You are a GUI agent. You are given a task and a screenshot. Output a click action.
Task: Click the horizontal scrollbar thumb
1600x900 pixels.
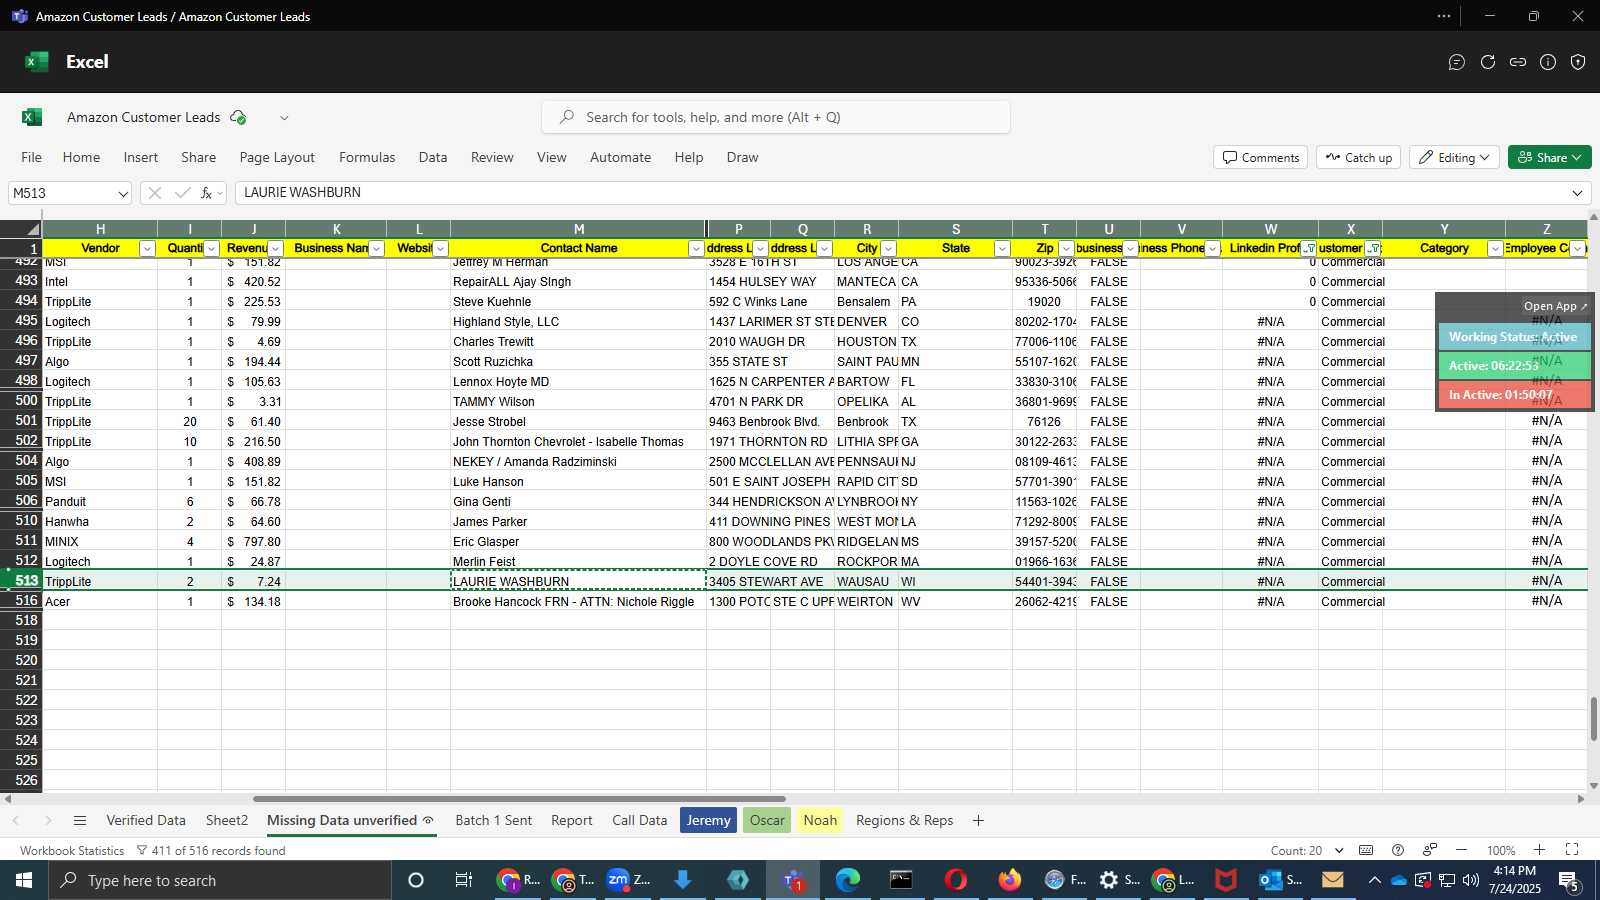519,799
